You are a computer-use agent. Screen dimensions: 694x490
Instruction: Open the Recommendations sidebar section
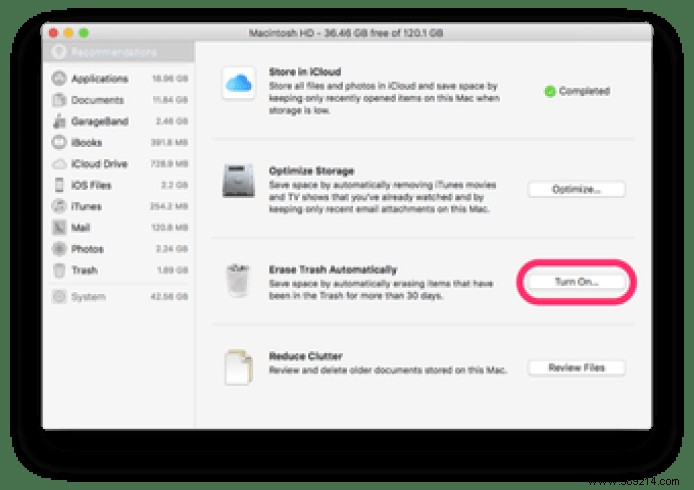tap(119, 52)
